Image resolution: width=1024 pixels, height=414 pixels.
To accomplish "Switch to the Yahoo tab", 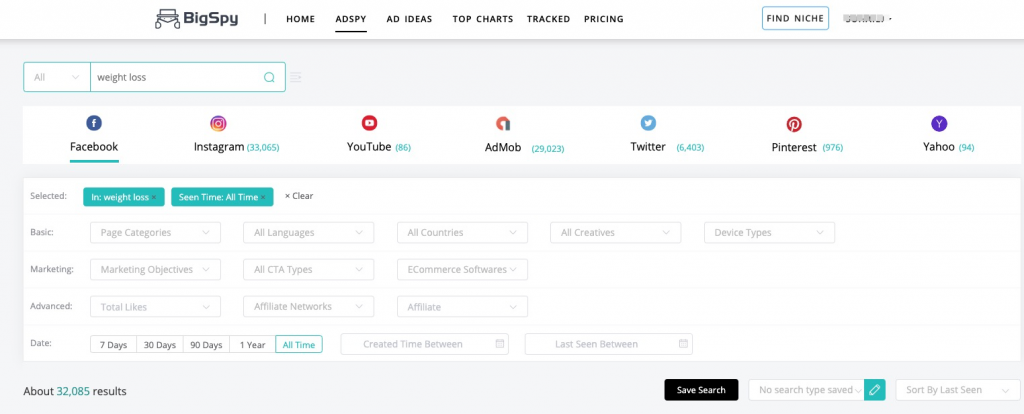I will [x=948, y=148].
